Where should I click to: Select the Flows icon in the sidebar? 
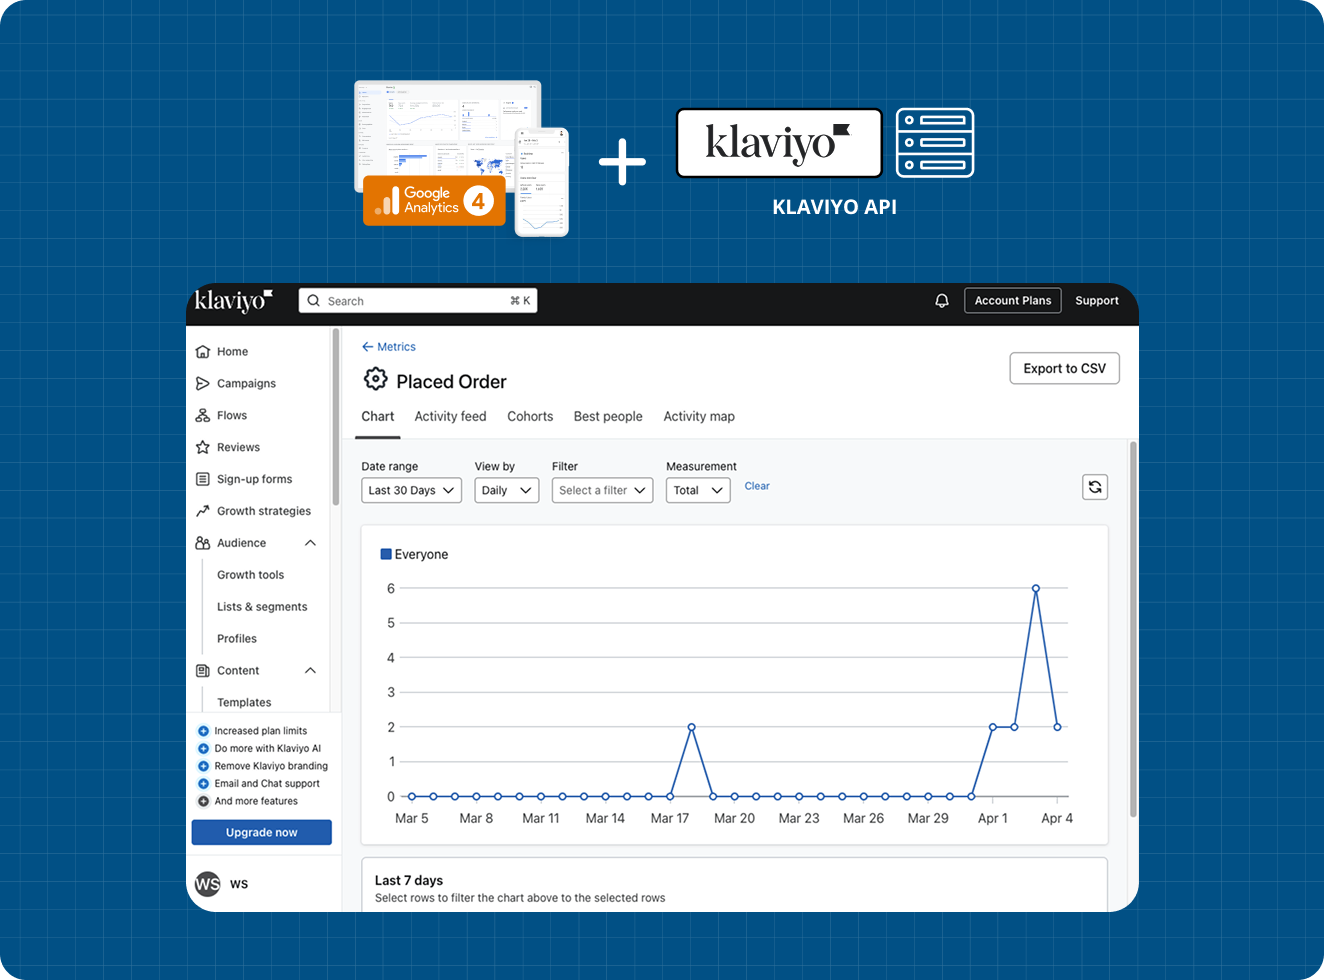[x=203, y=415]
